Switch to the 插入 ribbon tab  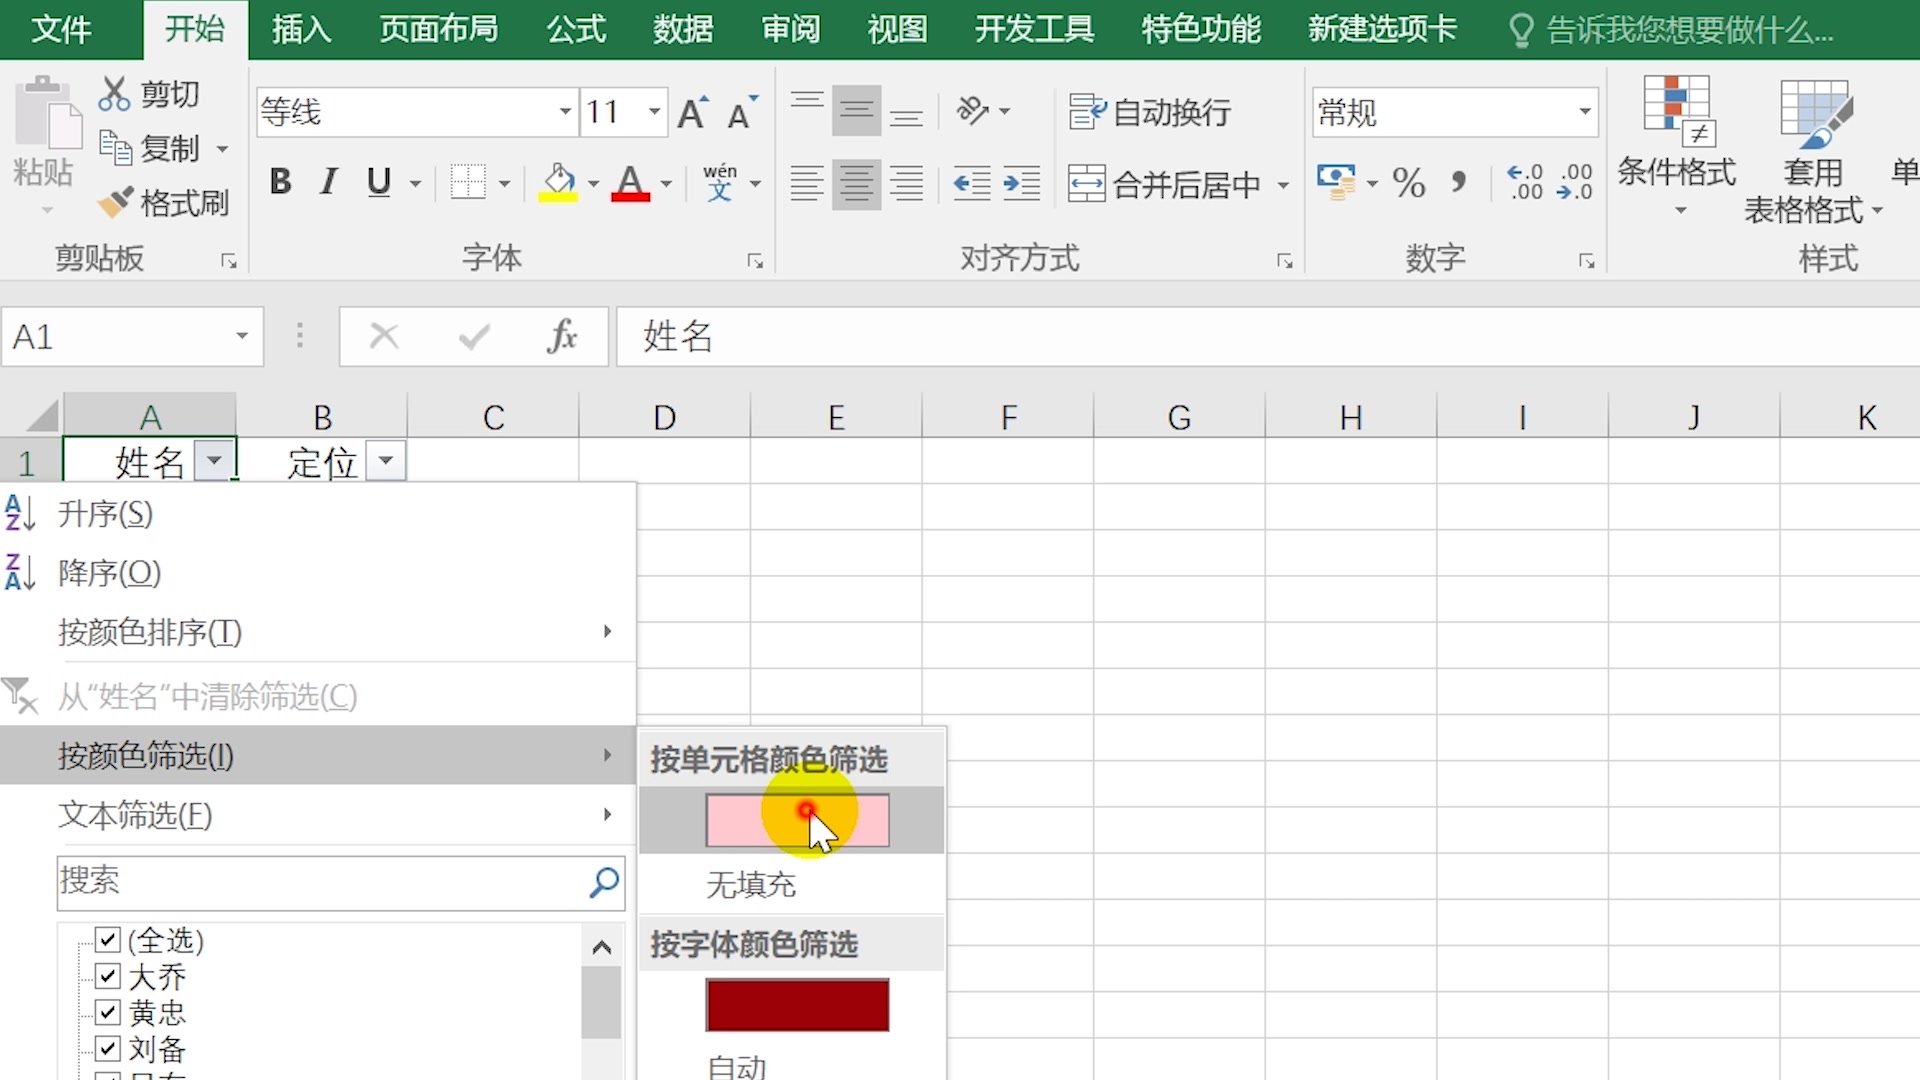coord(300,29)
